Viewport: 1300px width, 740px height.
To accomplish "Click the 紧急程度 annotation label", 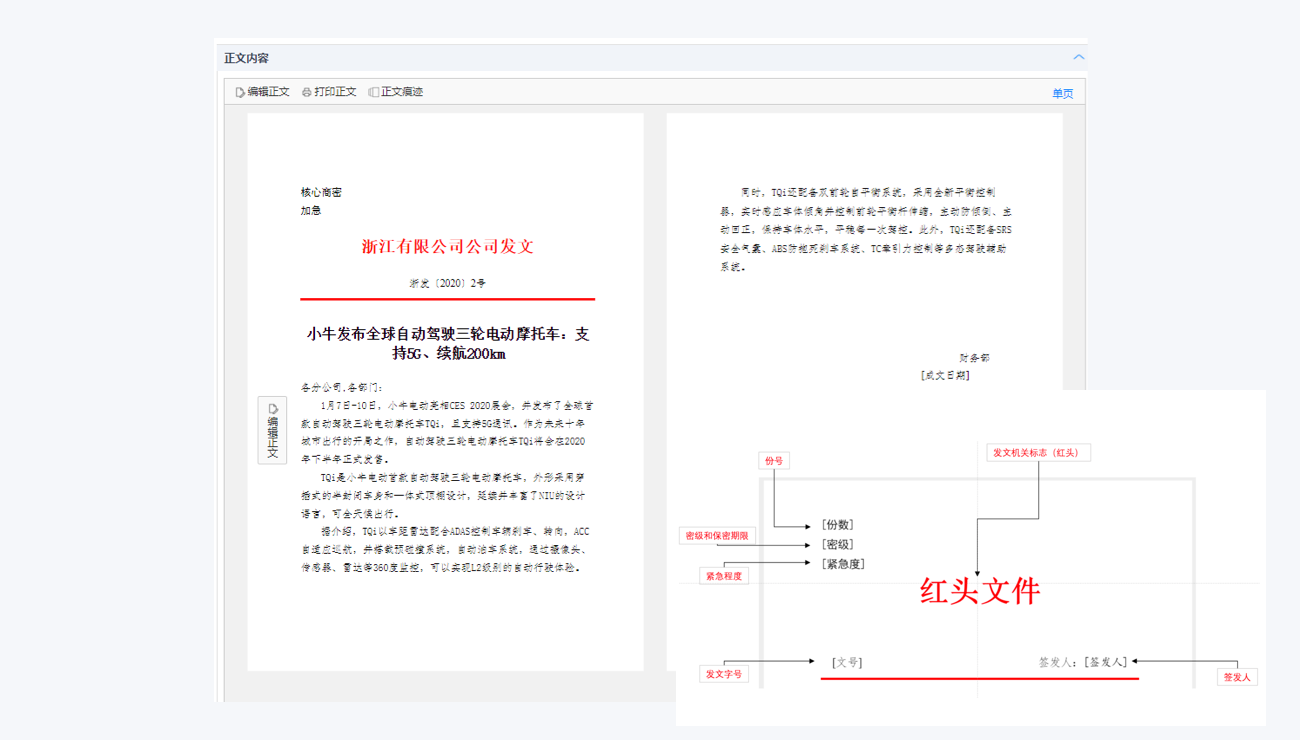I will tap(724, 576).
